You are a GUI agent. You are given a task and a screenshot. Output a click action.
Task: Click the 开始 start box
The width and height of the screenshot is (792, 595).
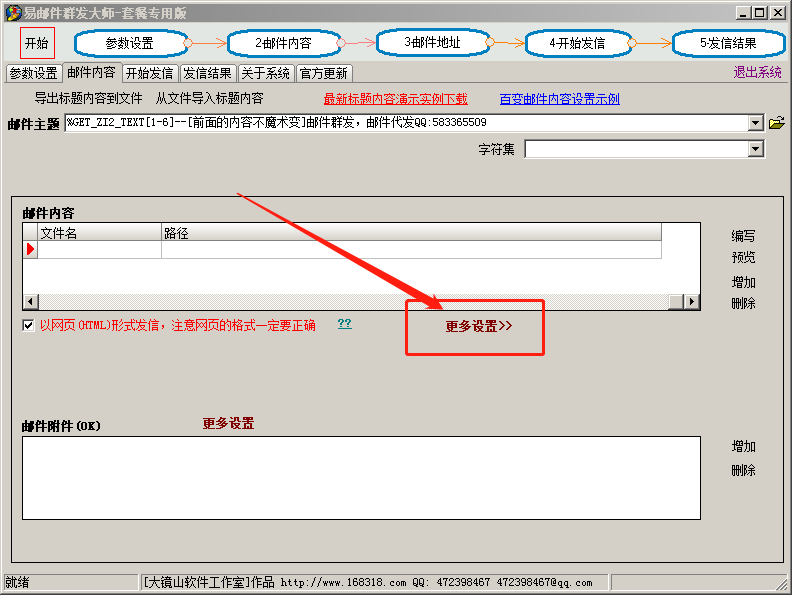pyautogui.click(x=37, y=43)
